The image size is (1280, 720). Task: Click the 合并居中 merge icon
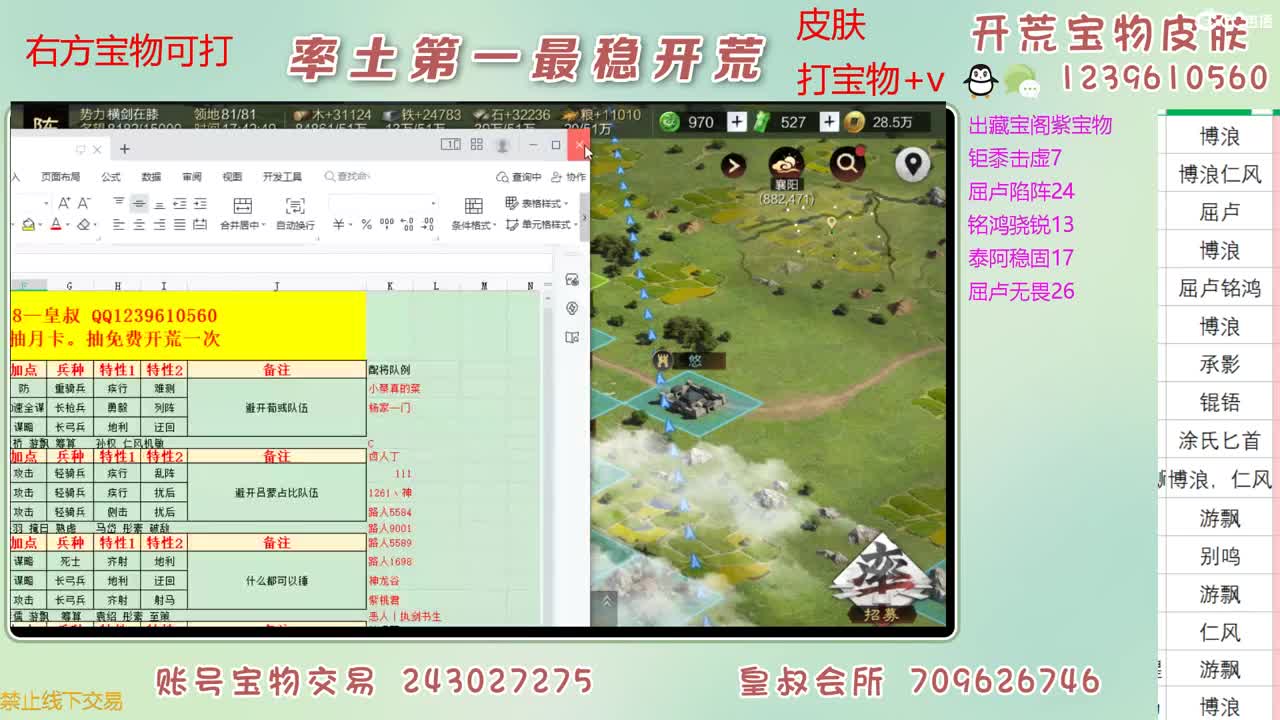tap(242, 205)
